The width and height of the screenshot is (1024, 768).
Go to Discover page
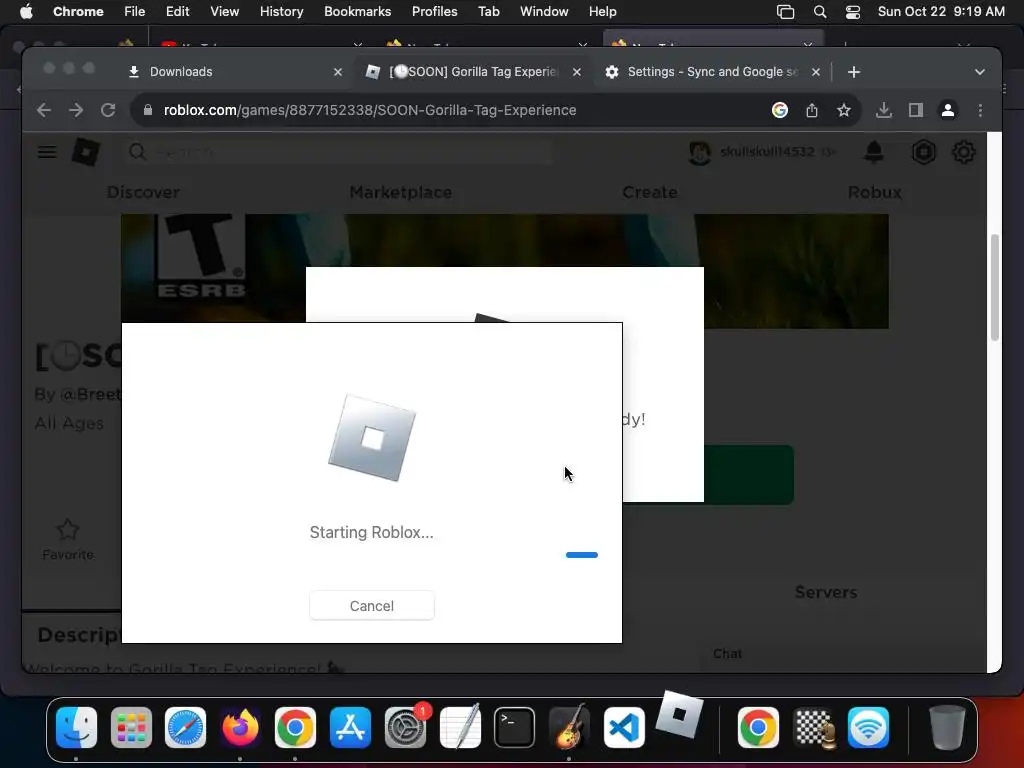pos(143,192)
